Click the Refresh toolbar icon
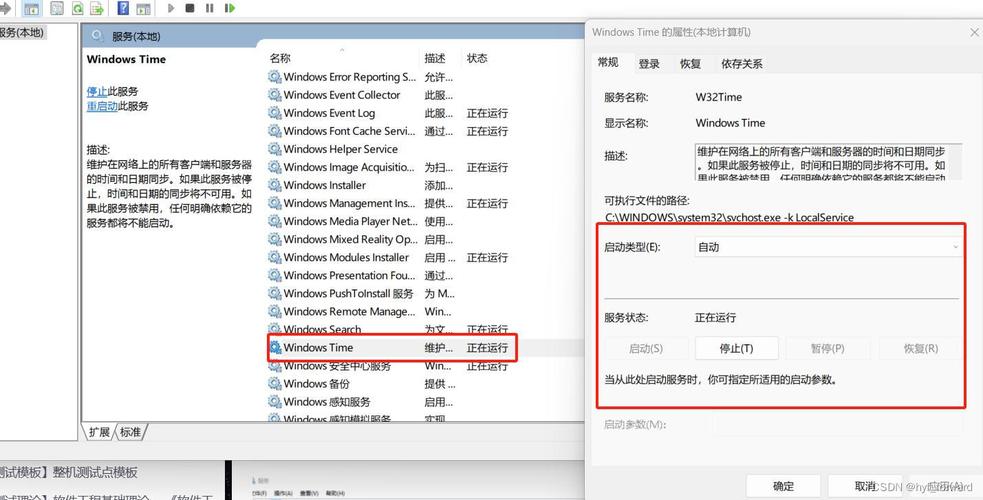 pos(77,9)
